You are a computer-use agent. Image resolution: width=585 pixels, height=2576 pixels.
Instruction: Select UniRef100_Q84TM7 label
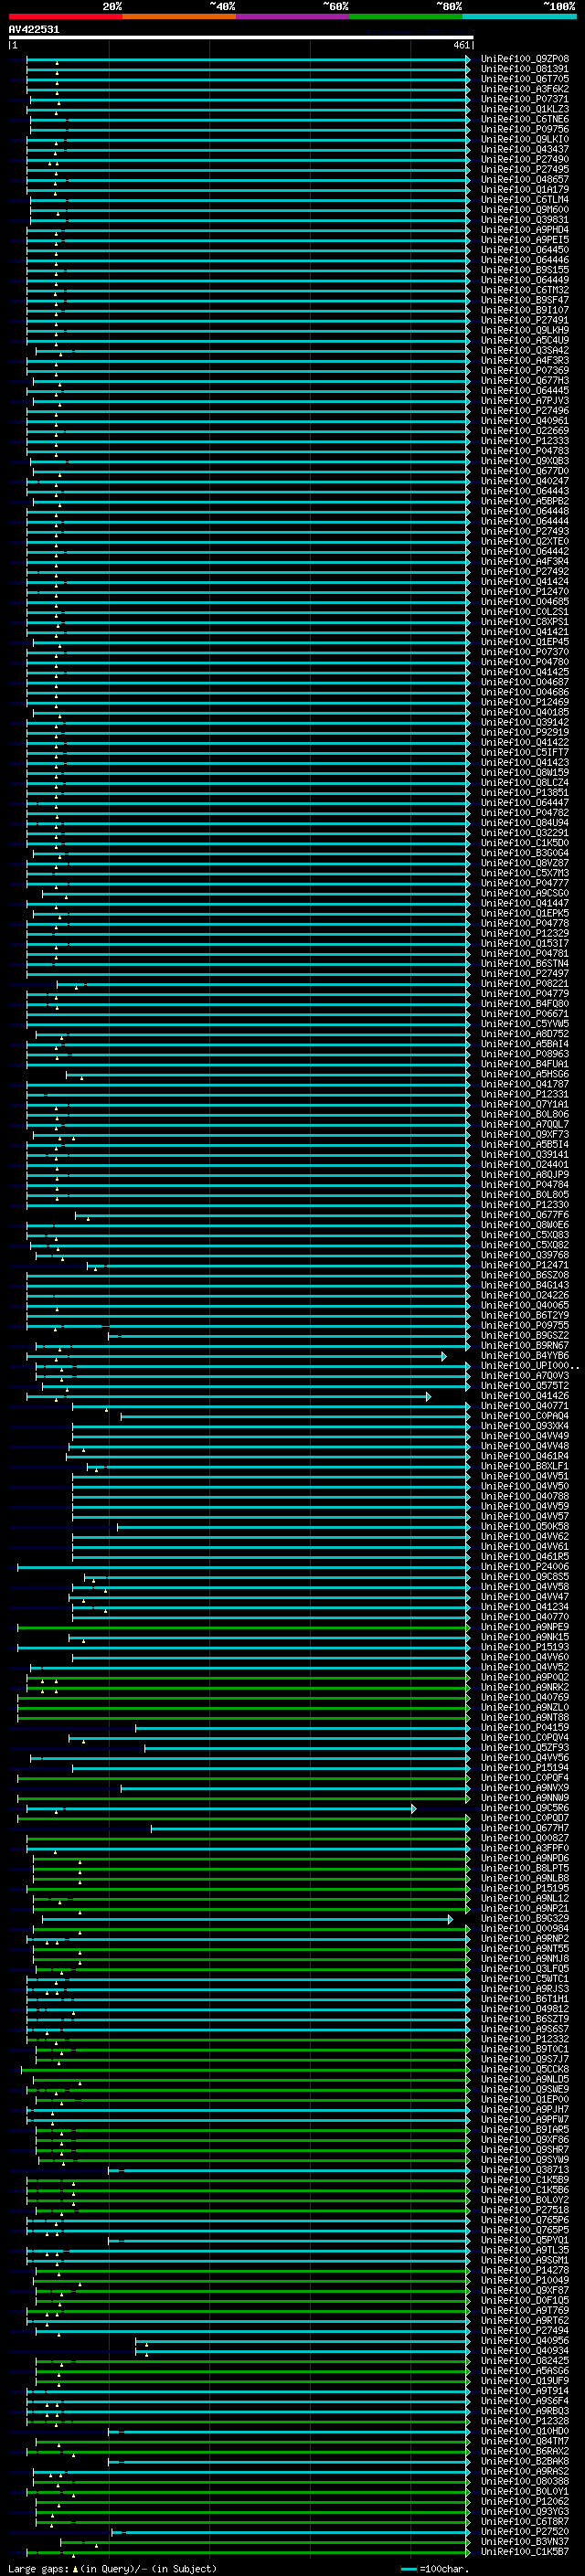coord(525,2441)
